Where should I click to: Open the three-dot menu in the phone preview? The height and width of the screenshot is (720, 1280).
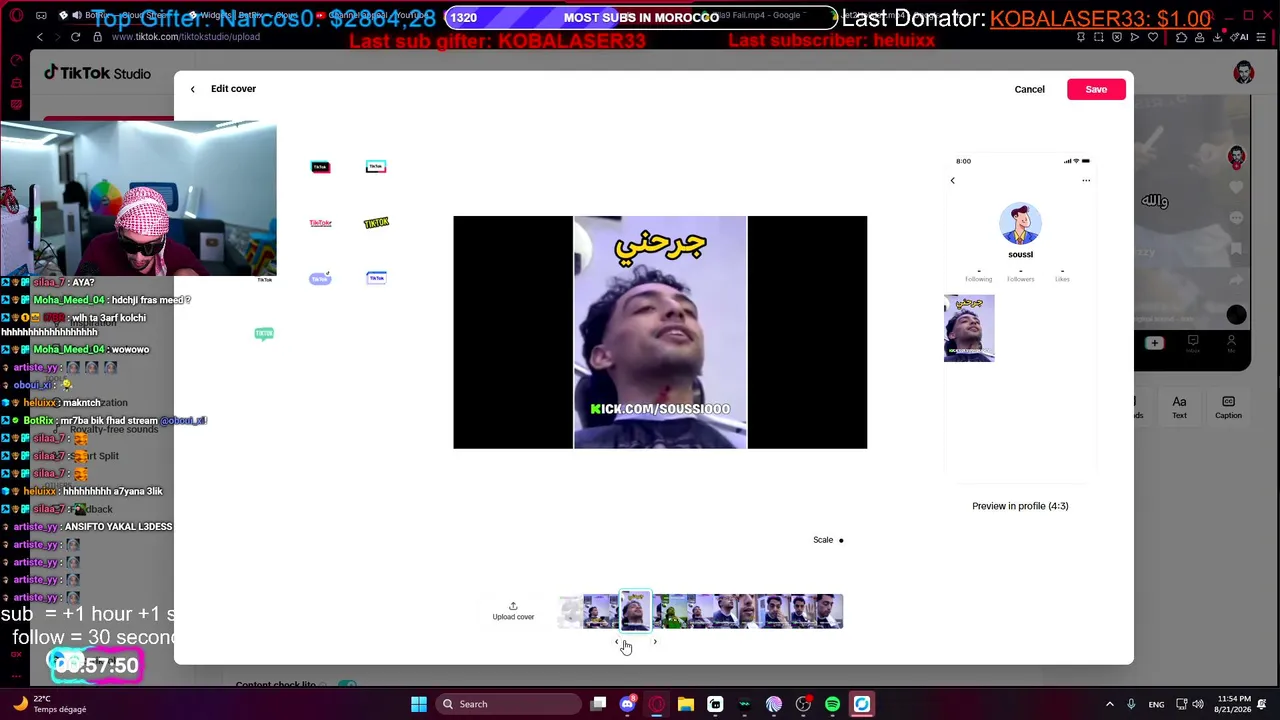point(1086,181)
